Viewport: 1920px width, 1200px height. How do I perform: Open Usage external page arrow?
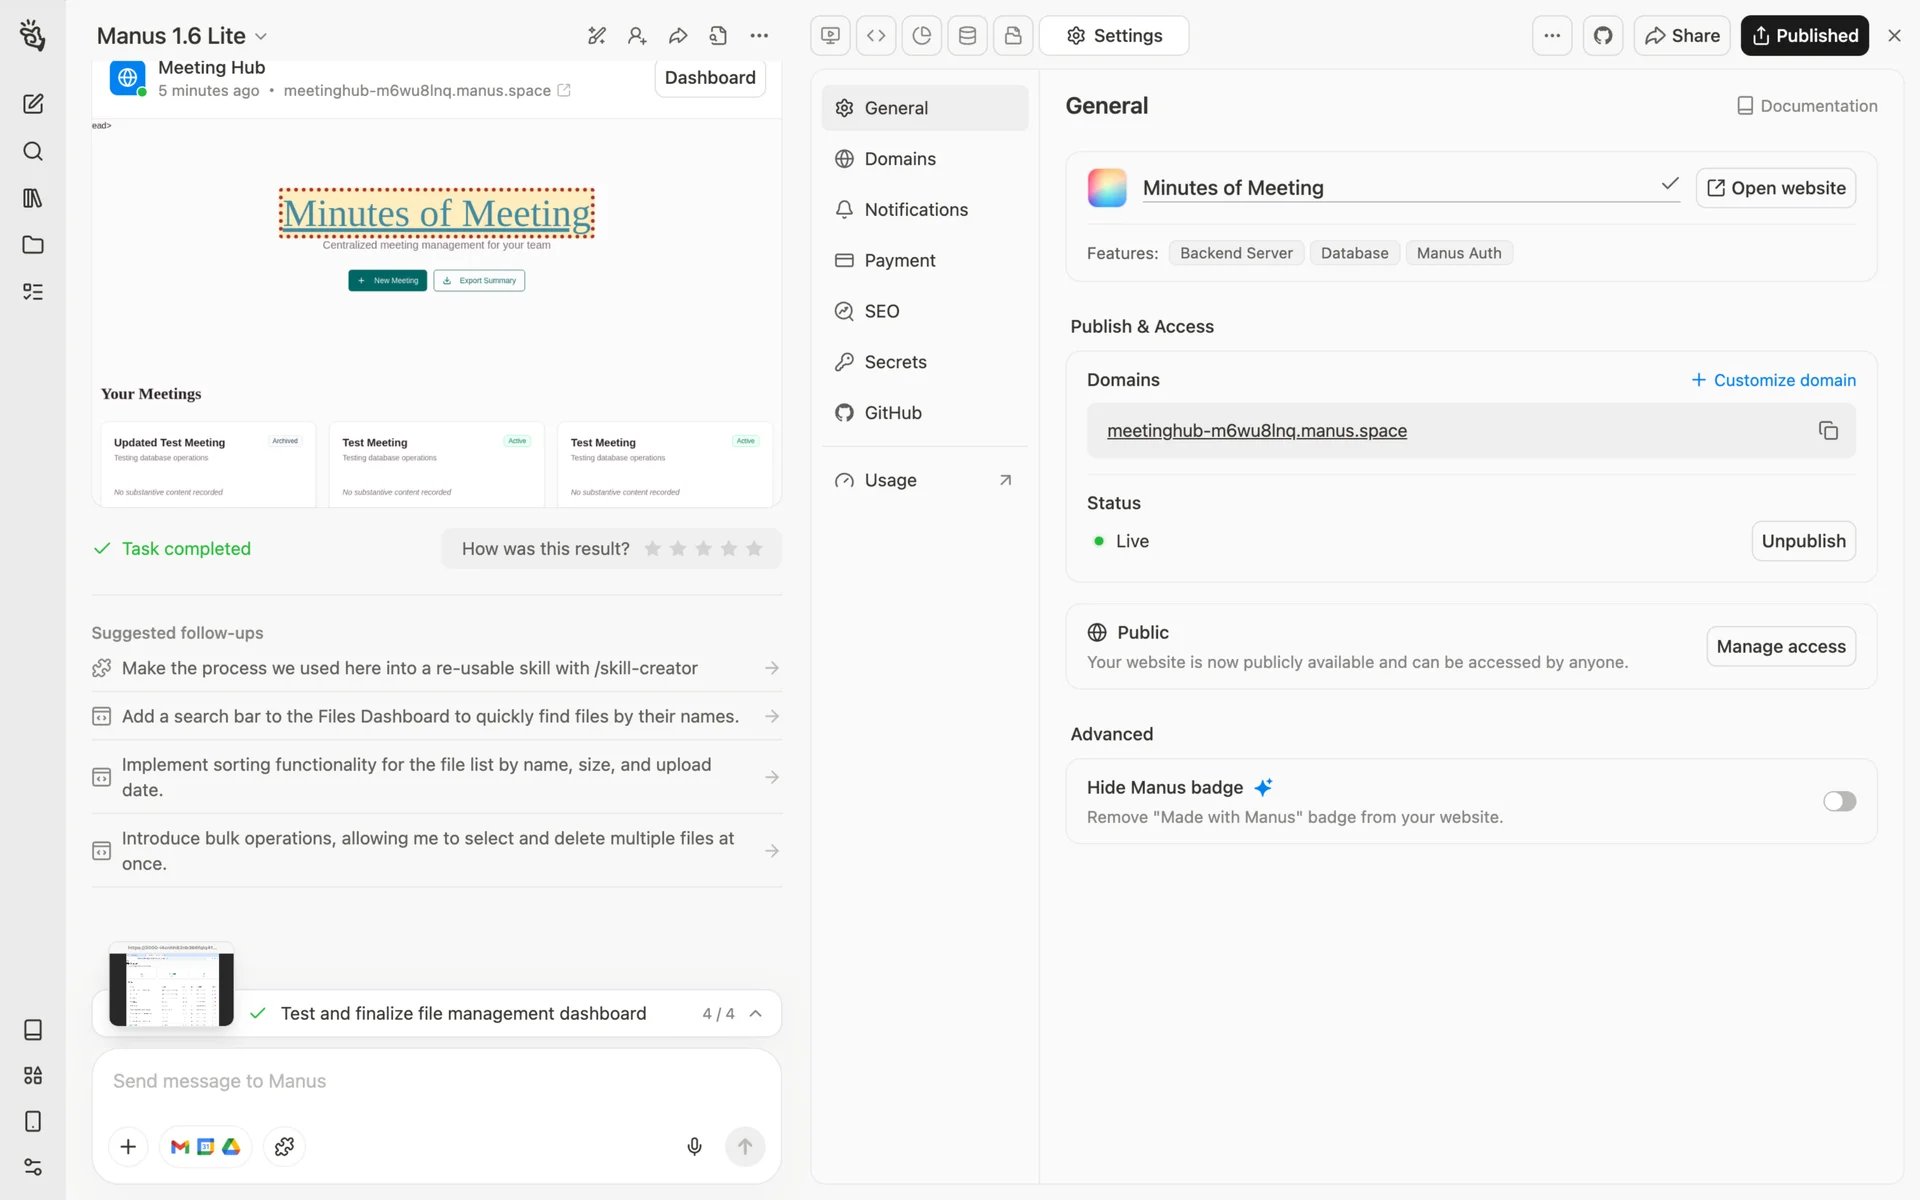click(x=1005, y=480)
